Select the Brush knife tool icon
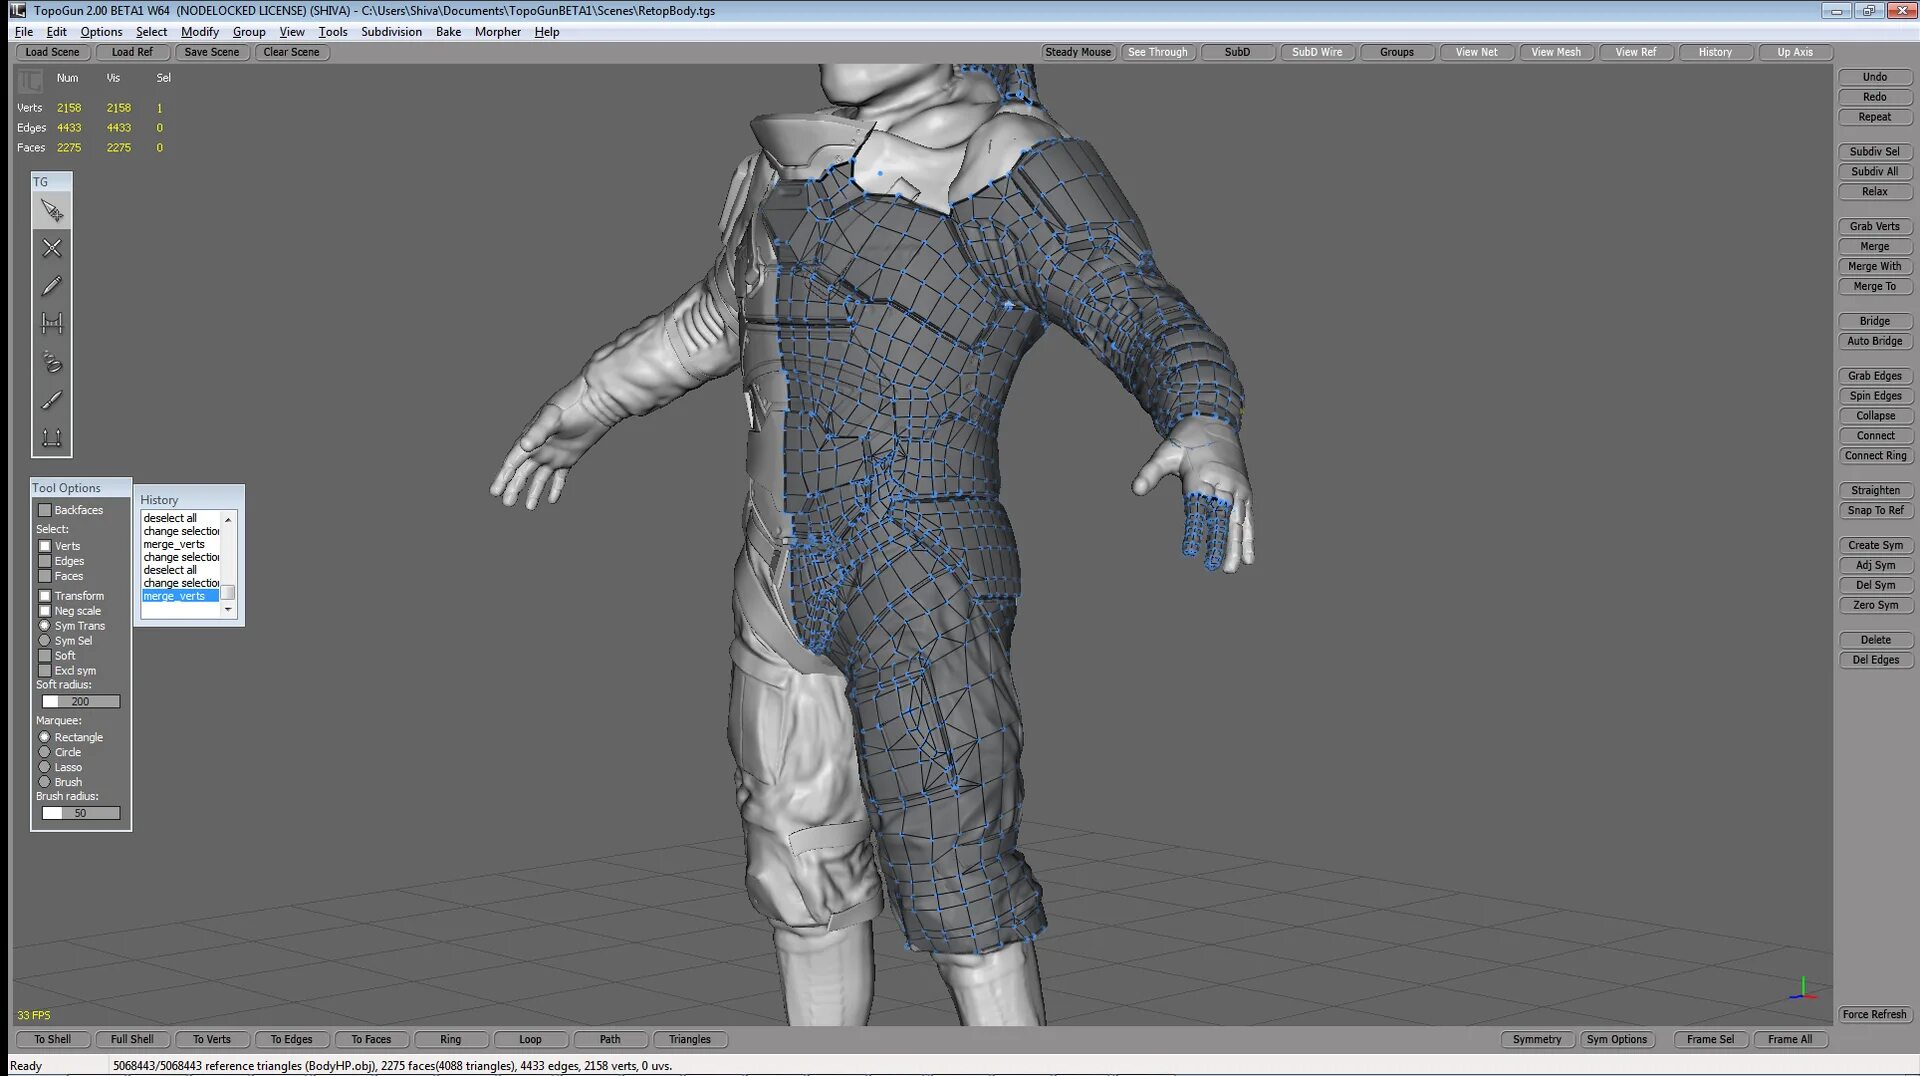 tap(52, 399)
